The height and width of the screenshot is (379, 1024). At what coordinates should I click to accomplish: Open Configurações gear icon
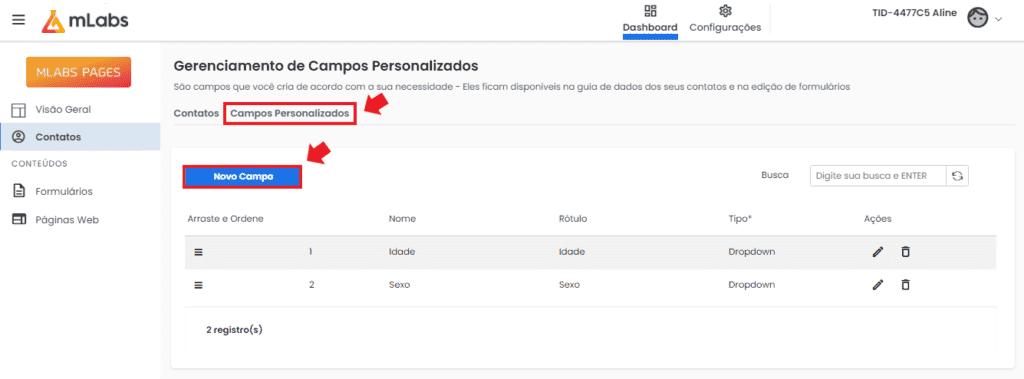[x=725, y=11]
